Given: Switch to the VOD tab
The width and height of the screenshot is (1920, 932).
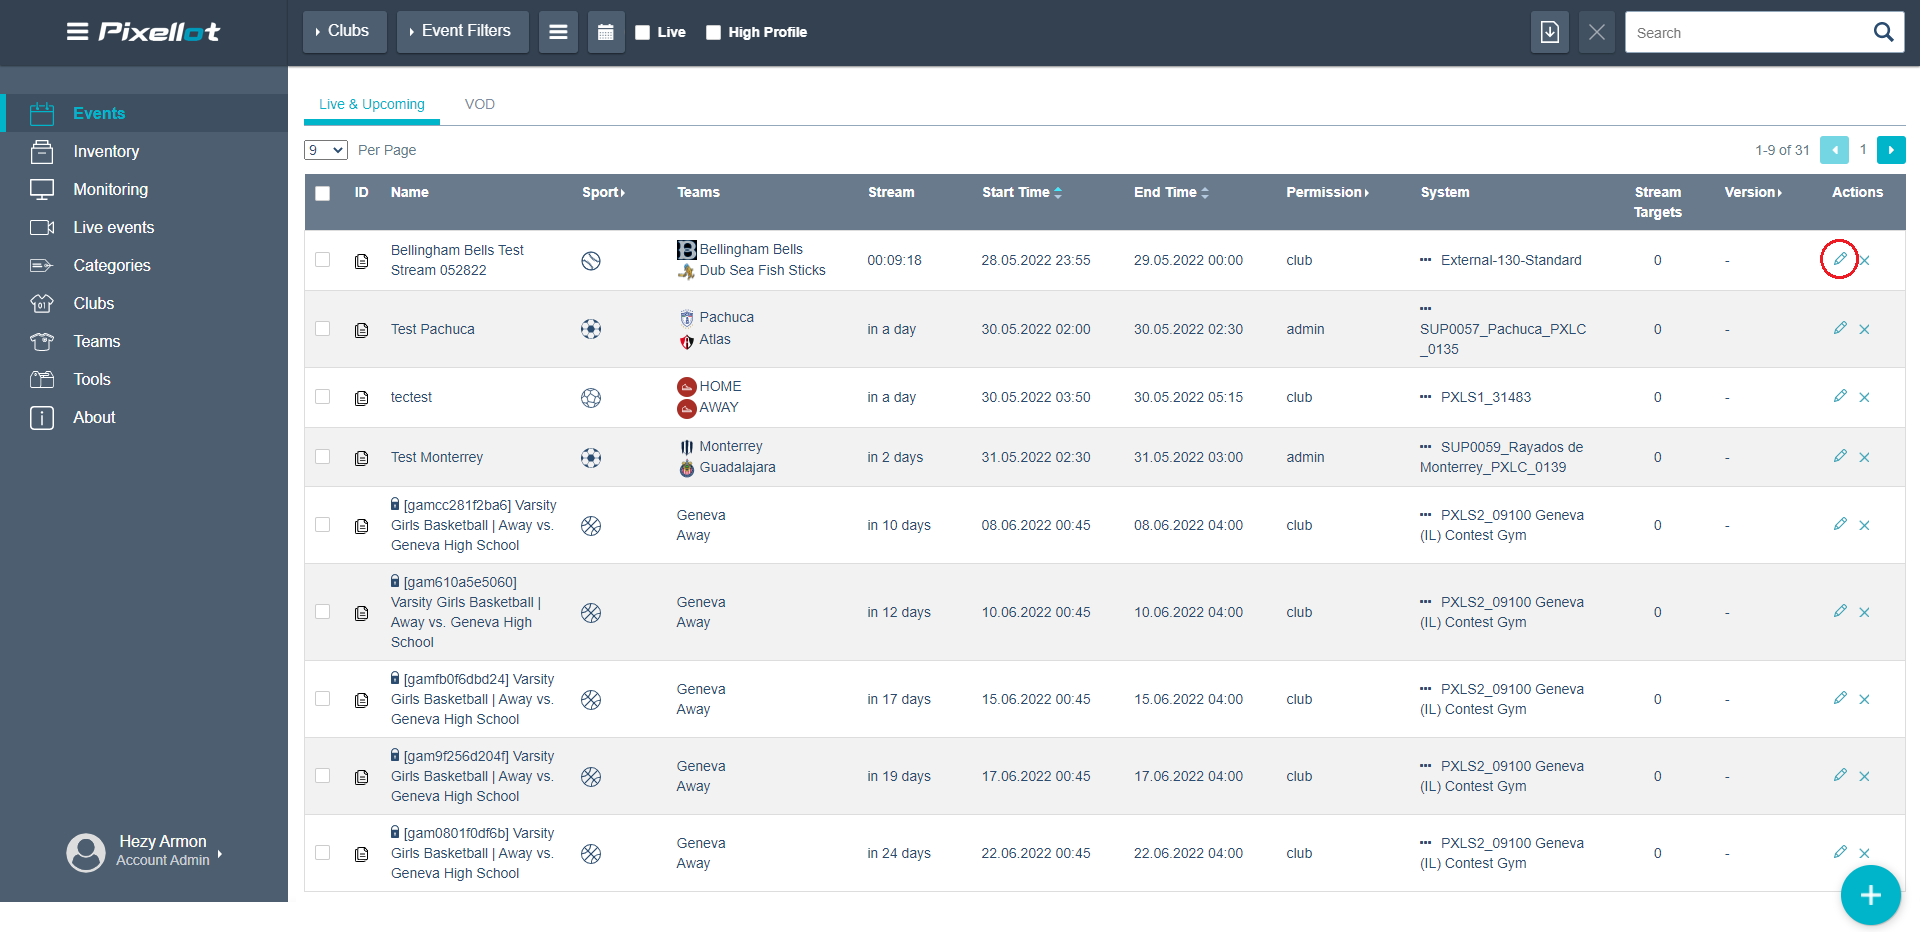Looking at the screenshot, I should [x=479, y=104].
